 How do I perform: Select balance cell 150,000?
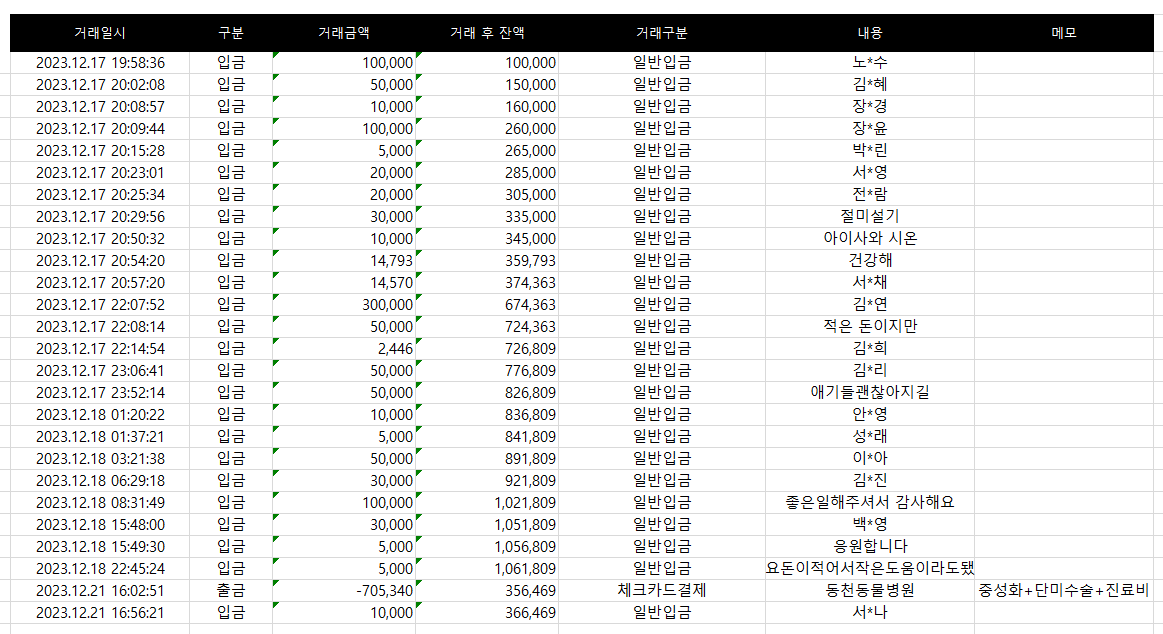pyautogui.click(x=487, y=85)
